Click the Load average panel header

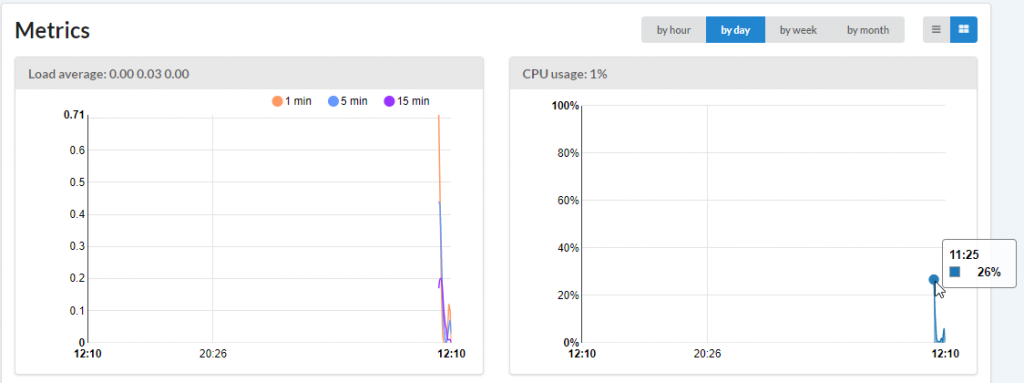(249, 73)
